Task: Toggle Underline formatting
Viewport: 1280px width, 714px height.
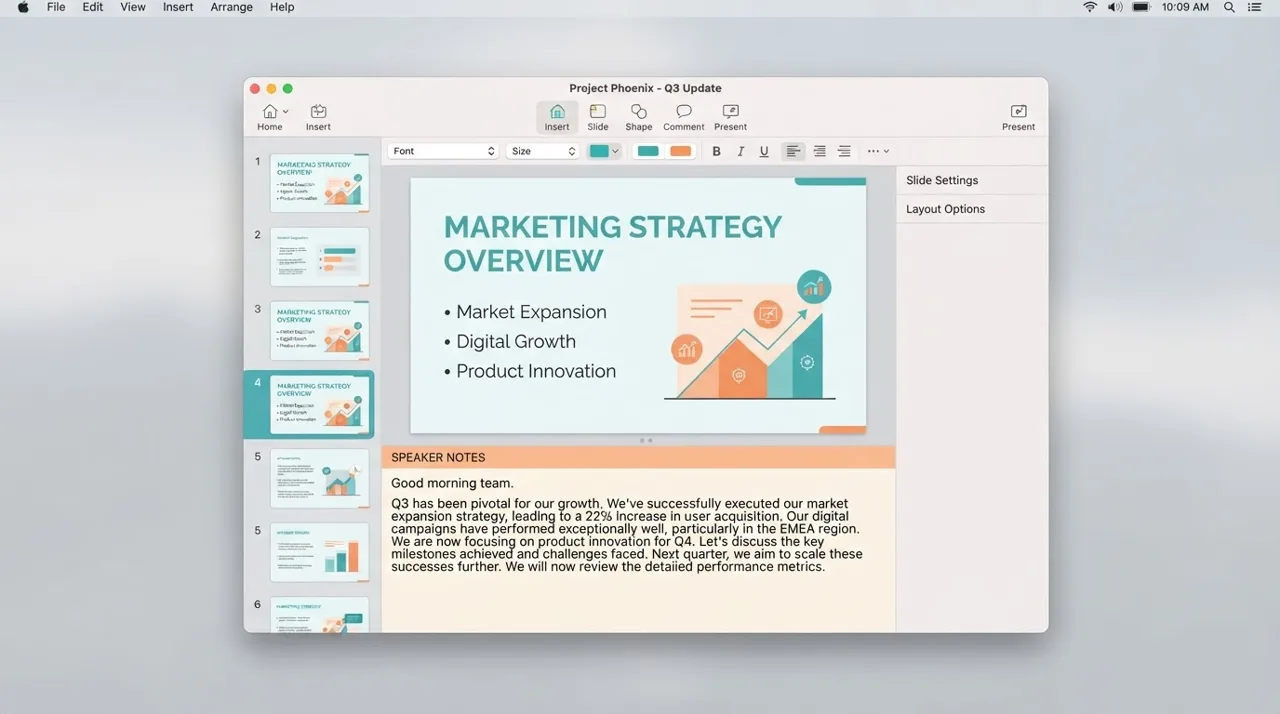Action: click(764, 151)
